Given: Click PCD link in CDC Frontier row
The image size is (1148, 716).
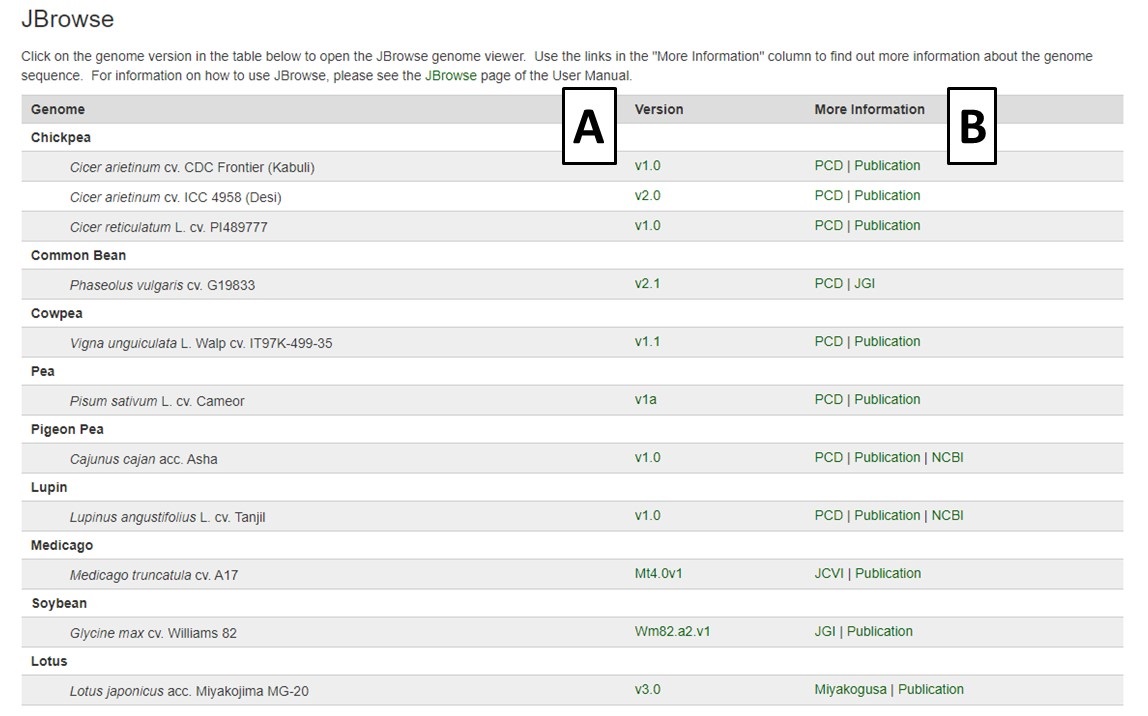Looking at the screenshot, I should 829,165.
